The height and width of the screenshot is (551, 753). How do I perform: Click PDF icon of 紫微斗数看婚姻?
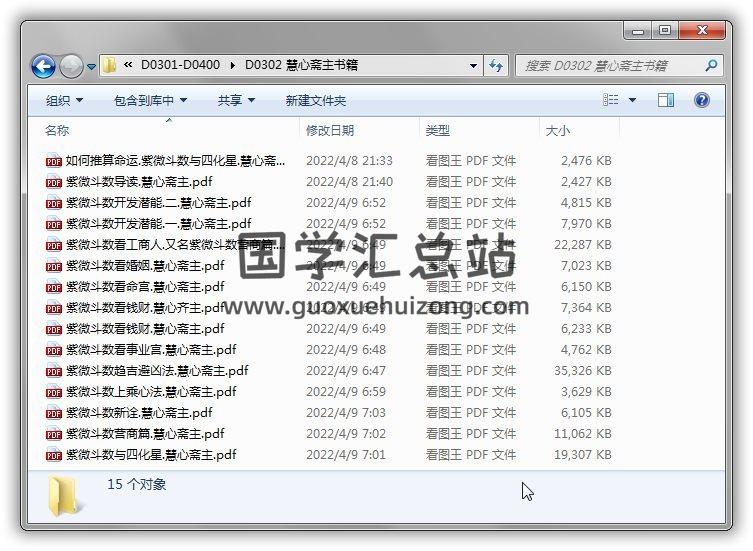(x=54, y=266)
